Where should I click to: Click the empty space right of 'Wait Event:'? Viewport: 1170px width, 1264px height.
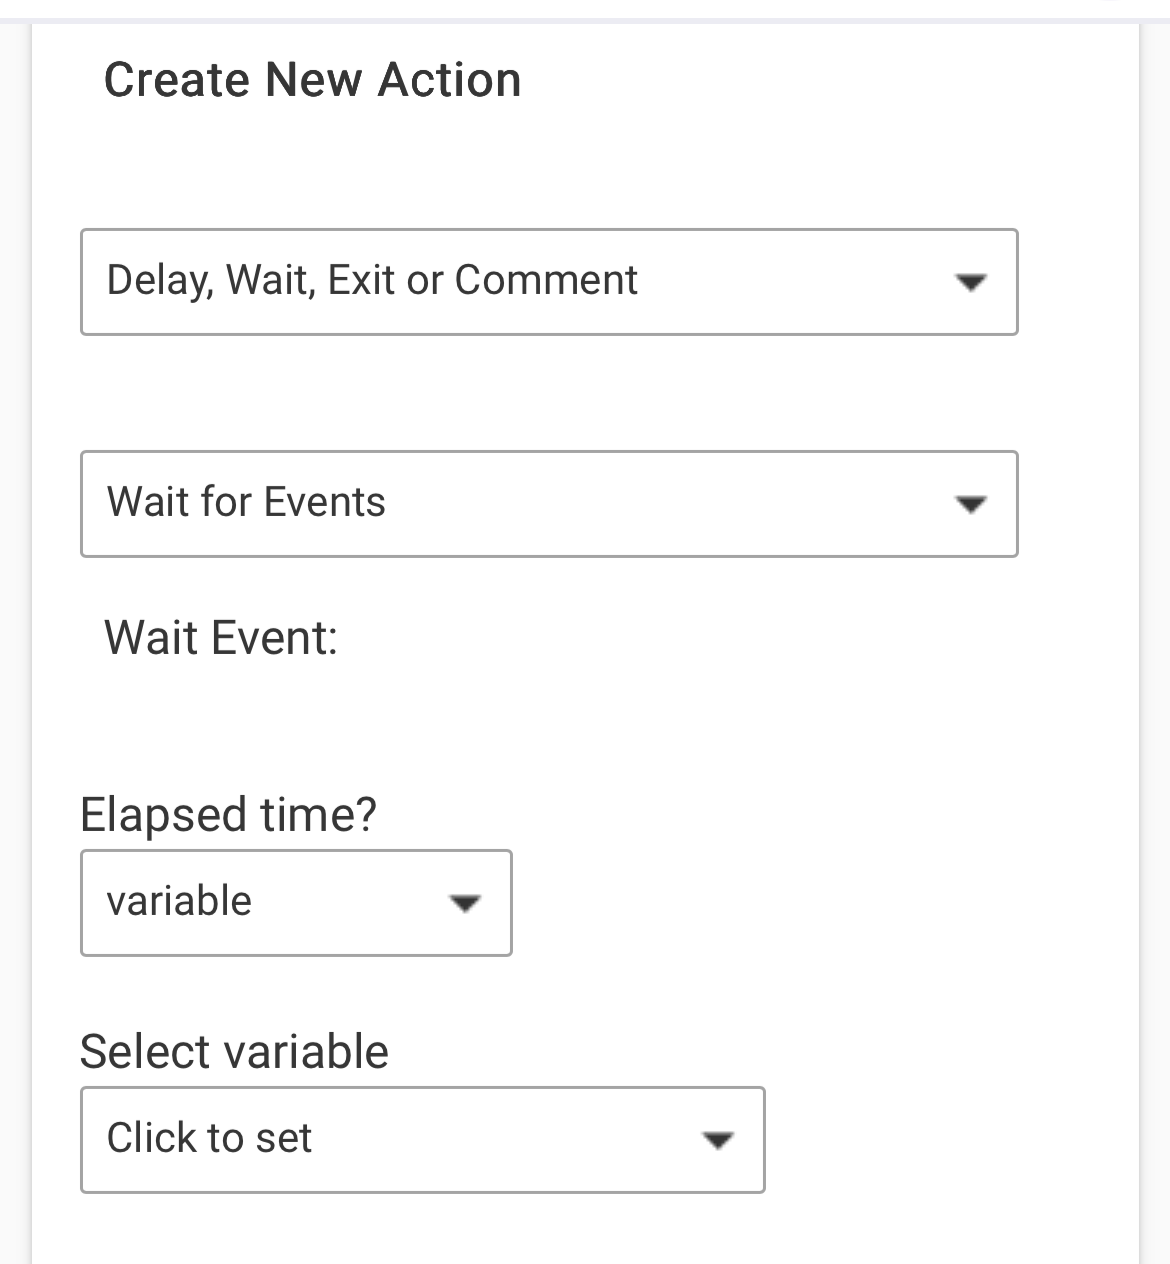pyautogui.click(x=700, y=638)
